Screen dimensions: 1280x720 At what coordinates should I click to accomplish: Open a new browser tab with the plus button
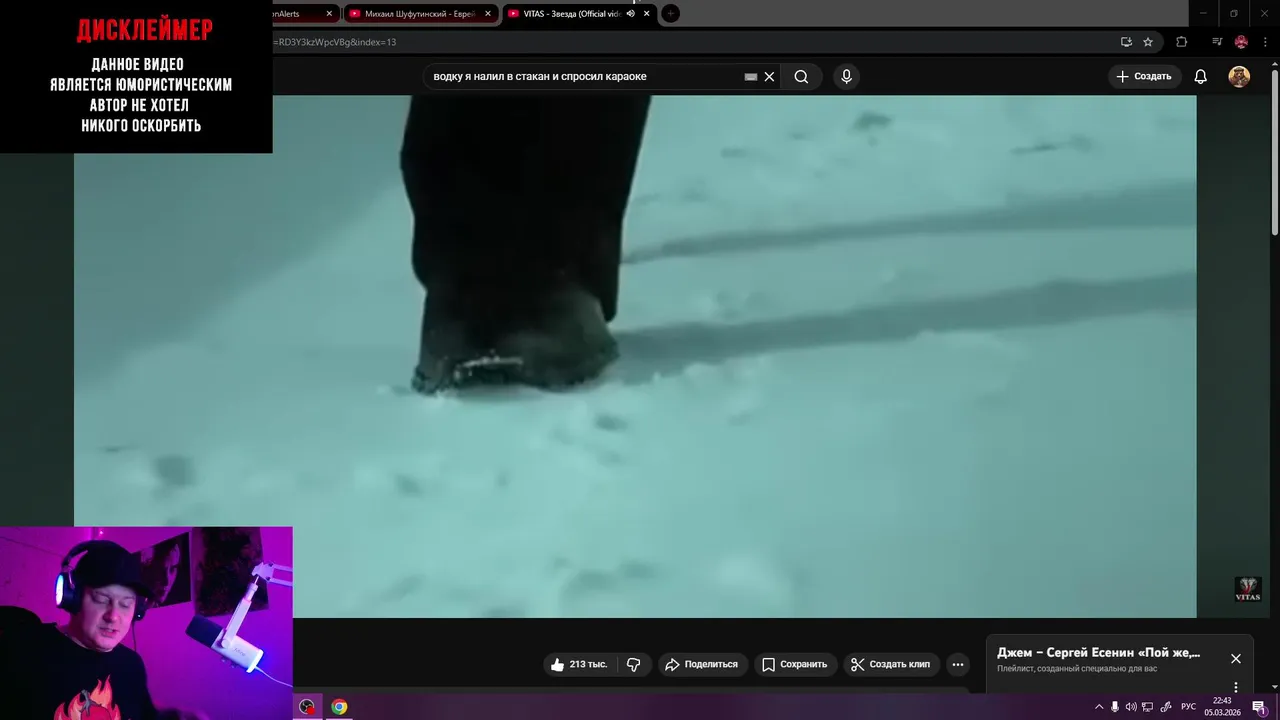click(x=671, y=14)
